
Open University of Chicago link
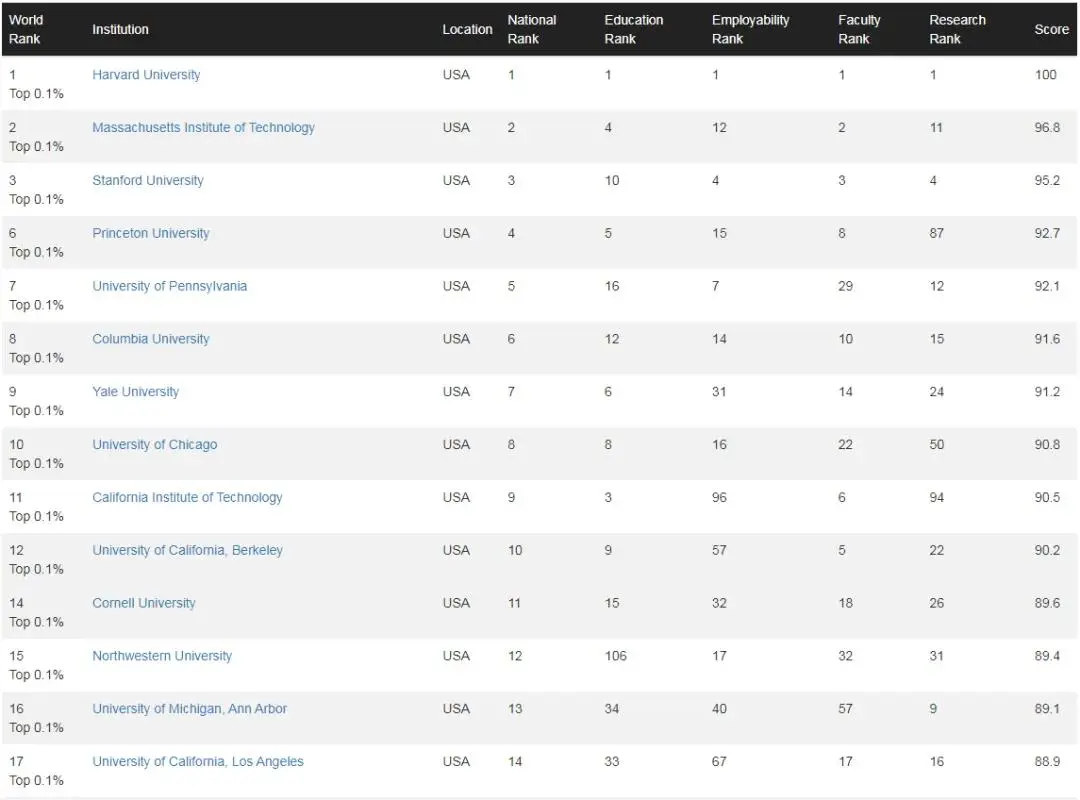pyautogui.click(x=155, y=444)
